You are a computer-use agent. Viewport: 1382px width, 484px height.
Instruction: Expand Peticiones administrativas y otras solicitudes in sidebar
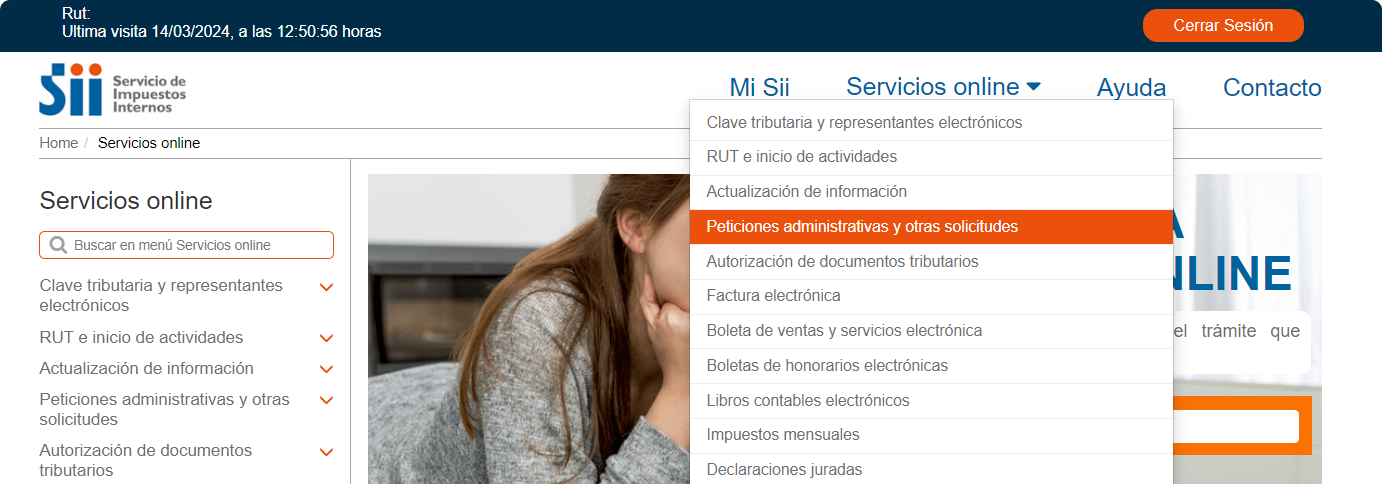point(326,400)
